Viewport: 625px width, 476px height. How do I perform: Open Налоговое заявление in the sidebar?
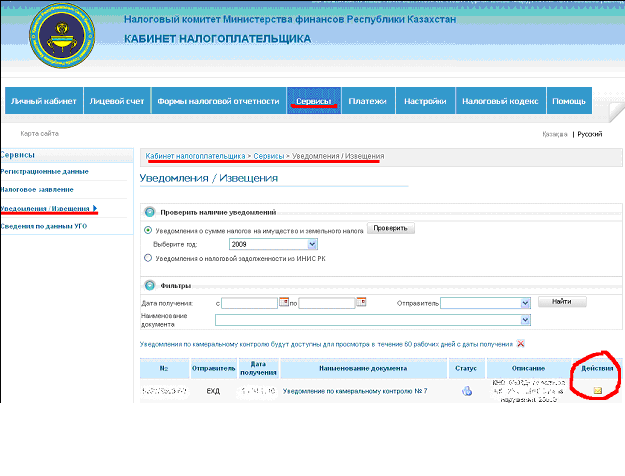point(37,189)
